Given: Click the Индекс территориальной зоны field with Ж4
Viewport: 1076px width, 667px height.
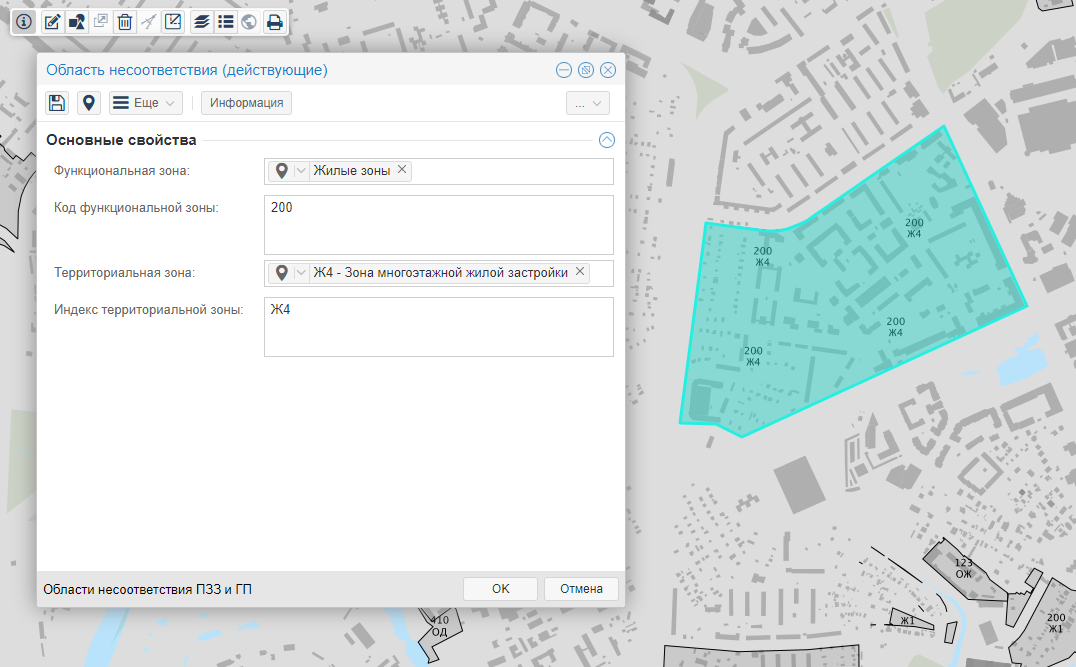Looking at the screenshot, I should tap(438, 327).
